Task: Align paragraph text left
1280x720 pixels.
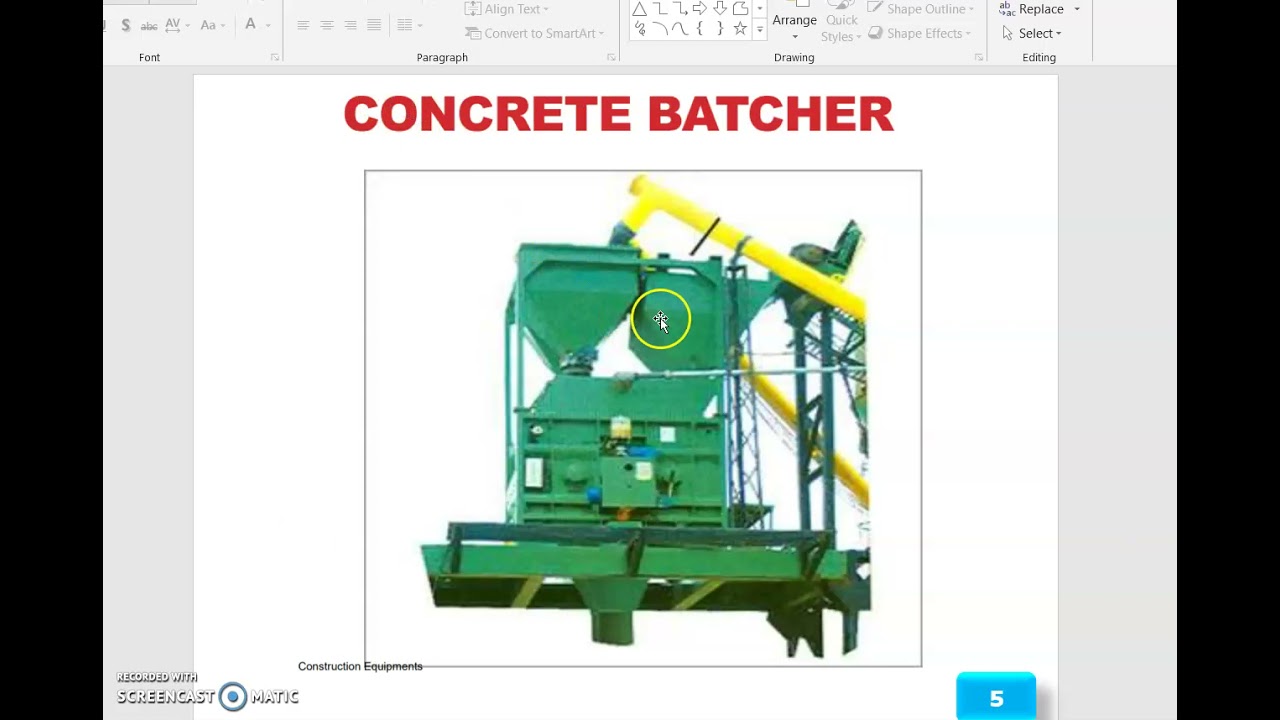Action: pyautogui.click(x=303, y=25)
